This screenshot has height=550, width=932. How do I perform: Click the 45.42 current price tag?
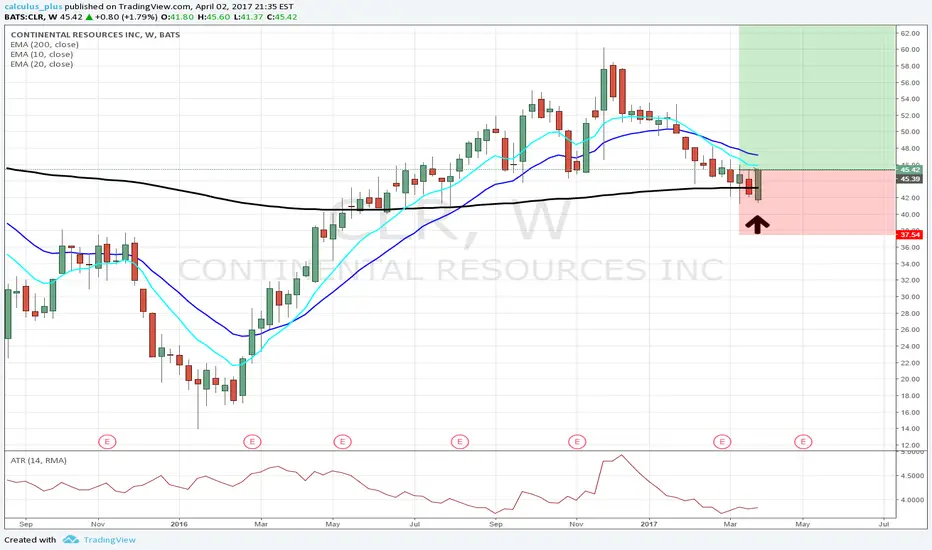pyautogui.click(x=909, y=169)
